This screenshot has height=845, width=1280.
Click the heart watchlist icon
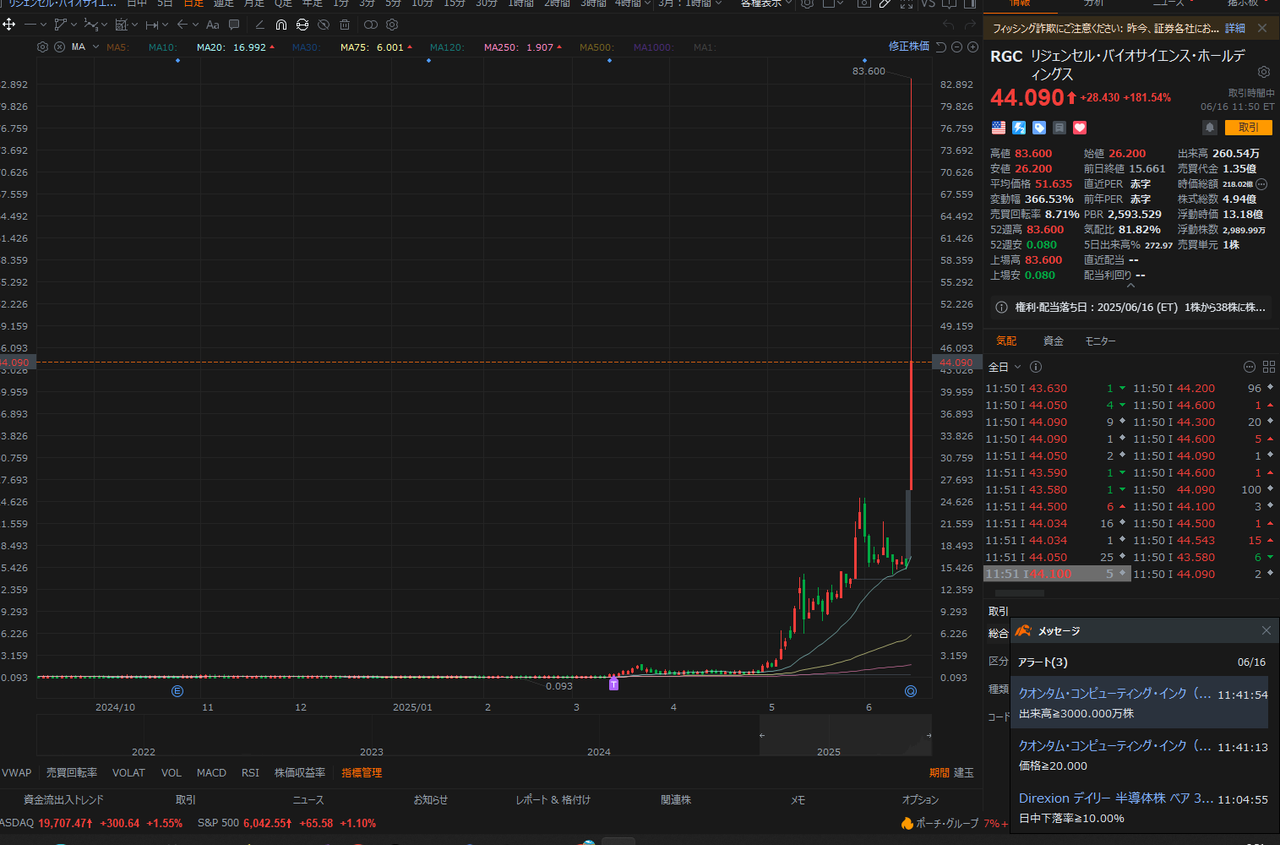point(1079,128)
